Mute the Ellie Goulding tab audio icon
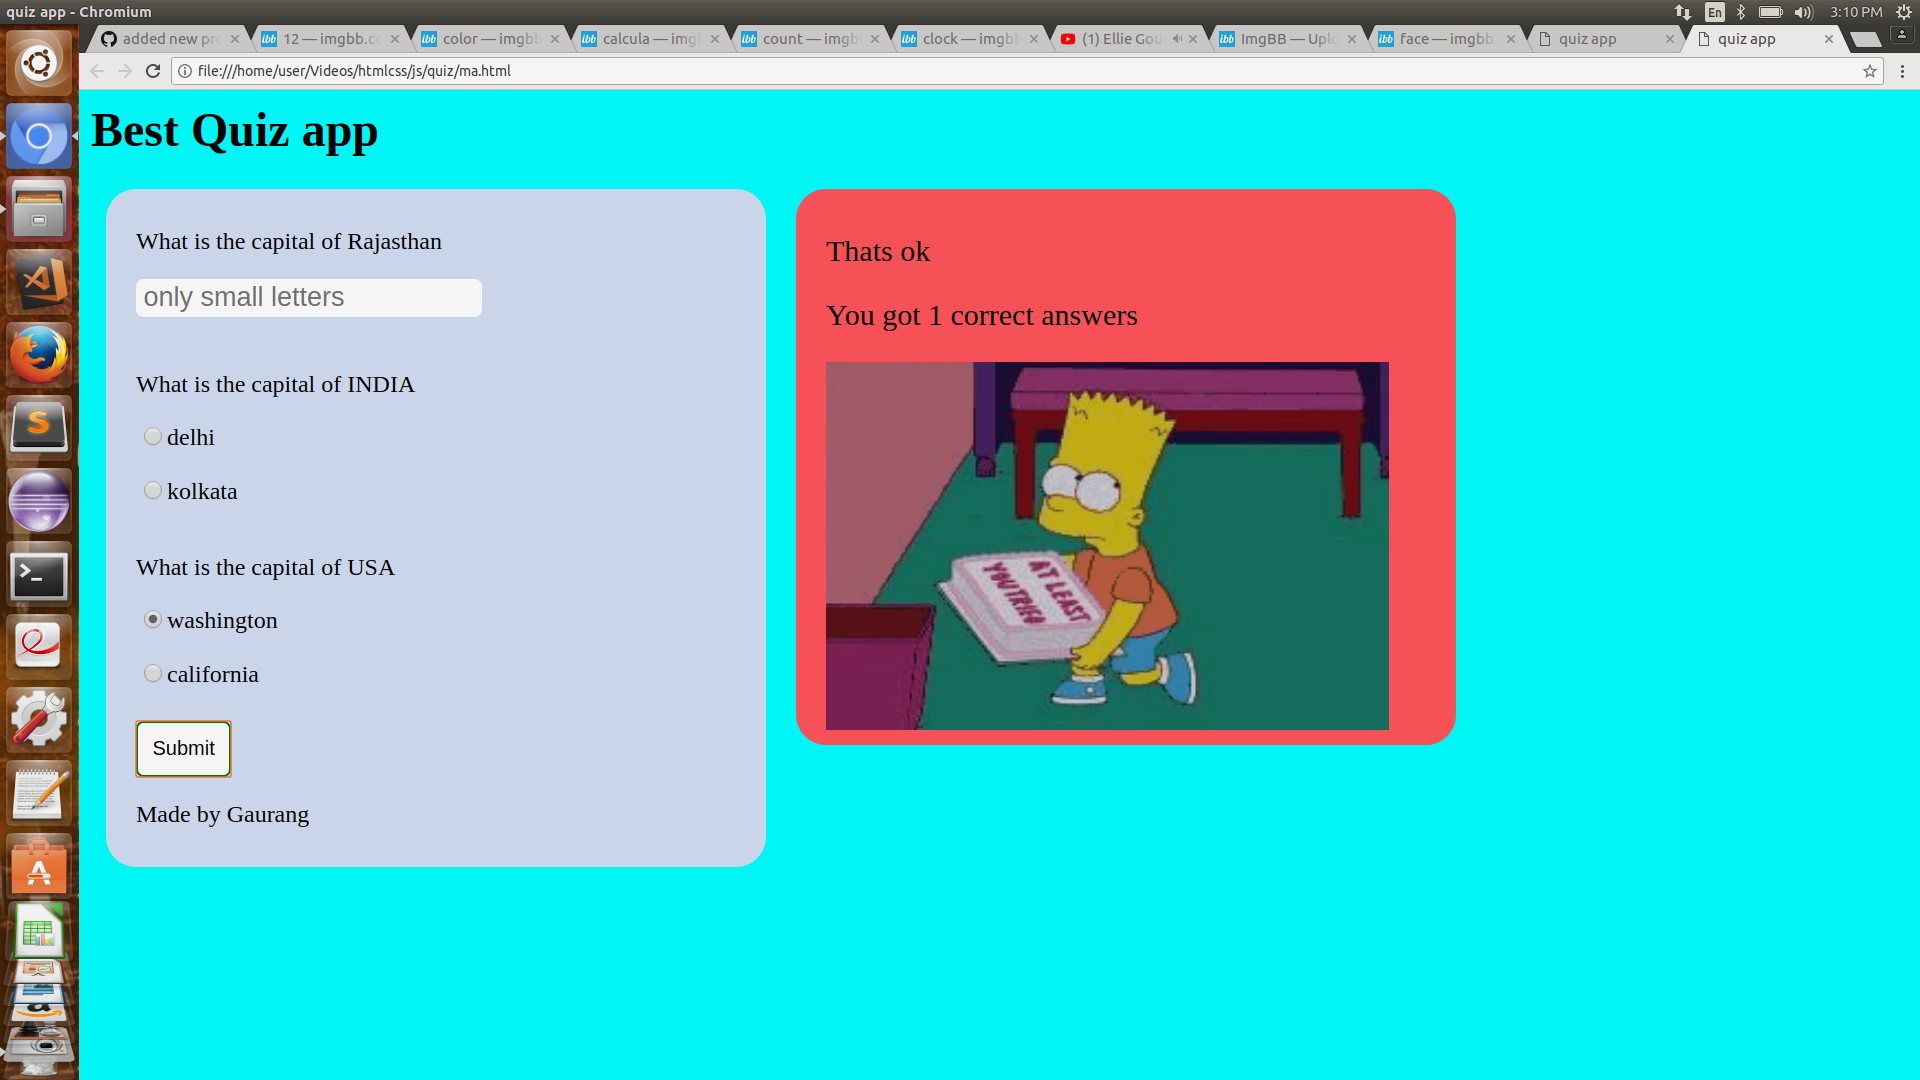Image resolution: width=1920 pixels, height=1080 pixels. click(x=1177, y=39)
